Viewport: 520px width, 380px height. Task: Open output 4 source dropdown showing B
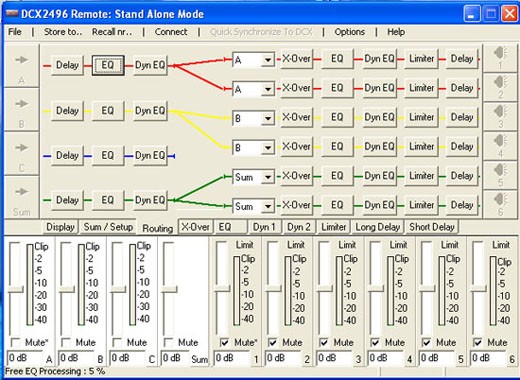[268, 147]
